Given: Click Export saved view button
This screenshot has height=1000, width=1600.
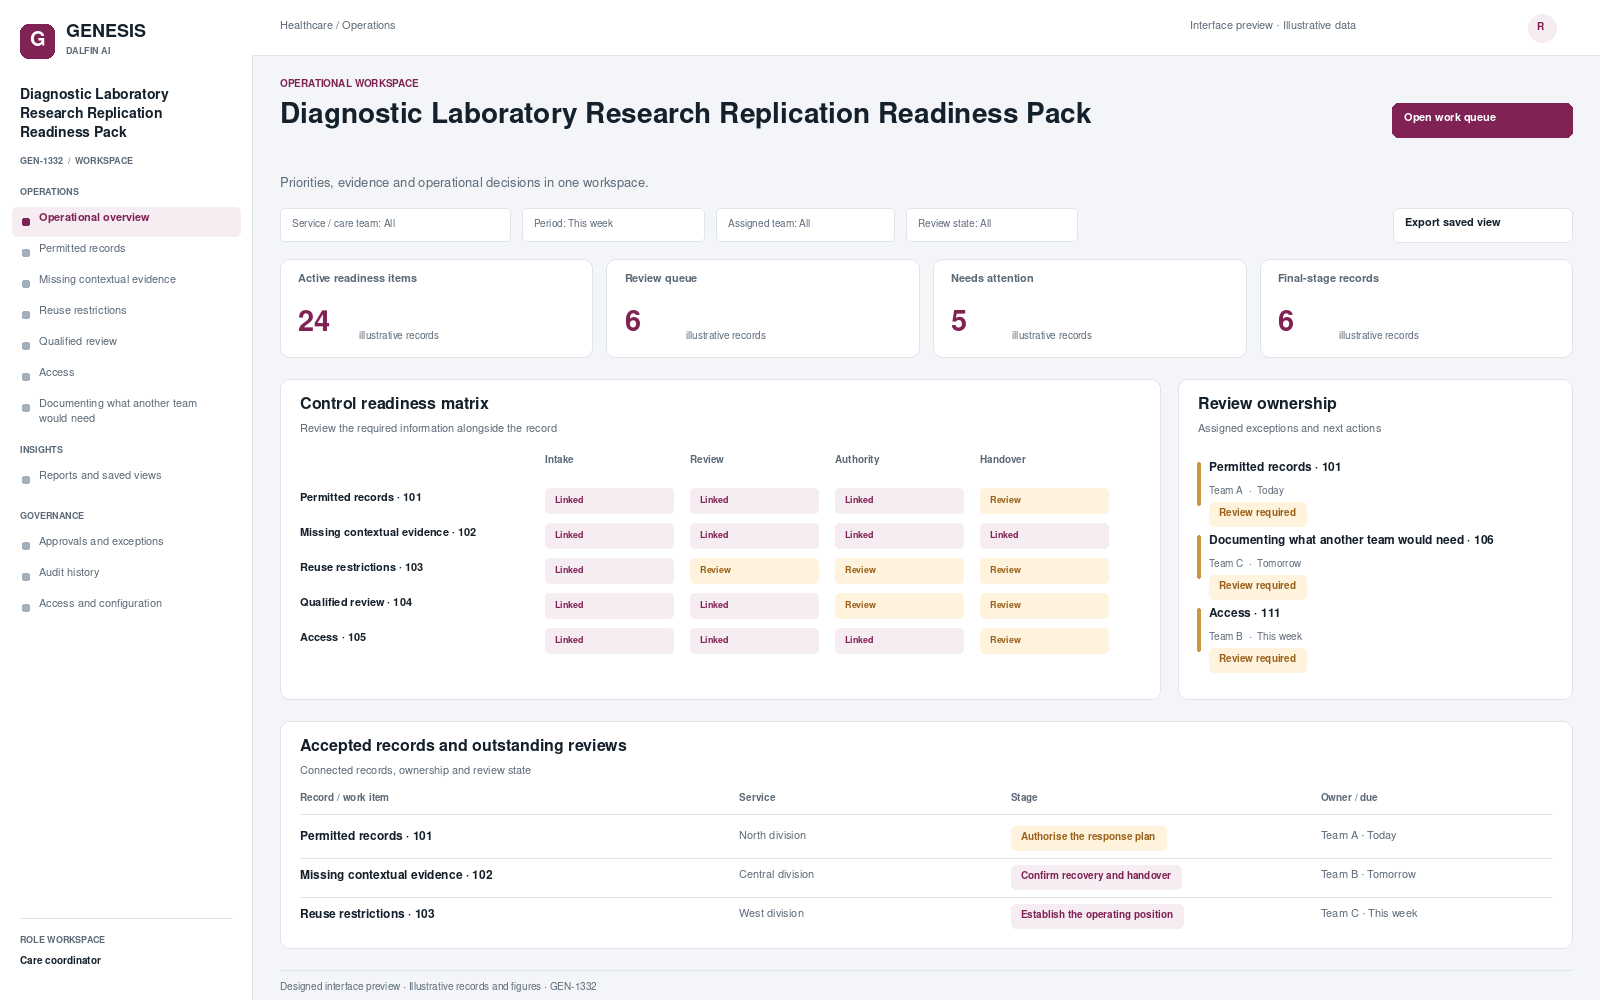Looking at the screenshot, I should tap(1482, 225).
